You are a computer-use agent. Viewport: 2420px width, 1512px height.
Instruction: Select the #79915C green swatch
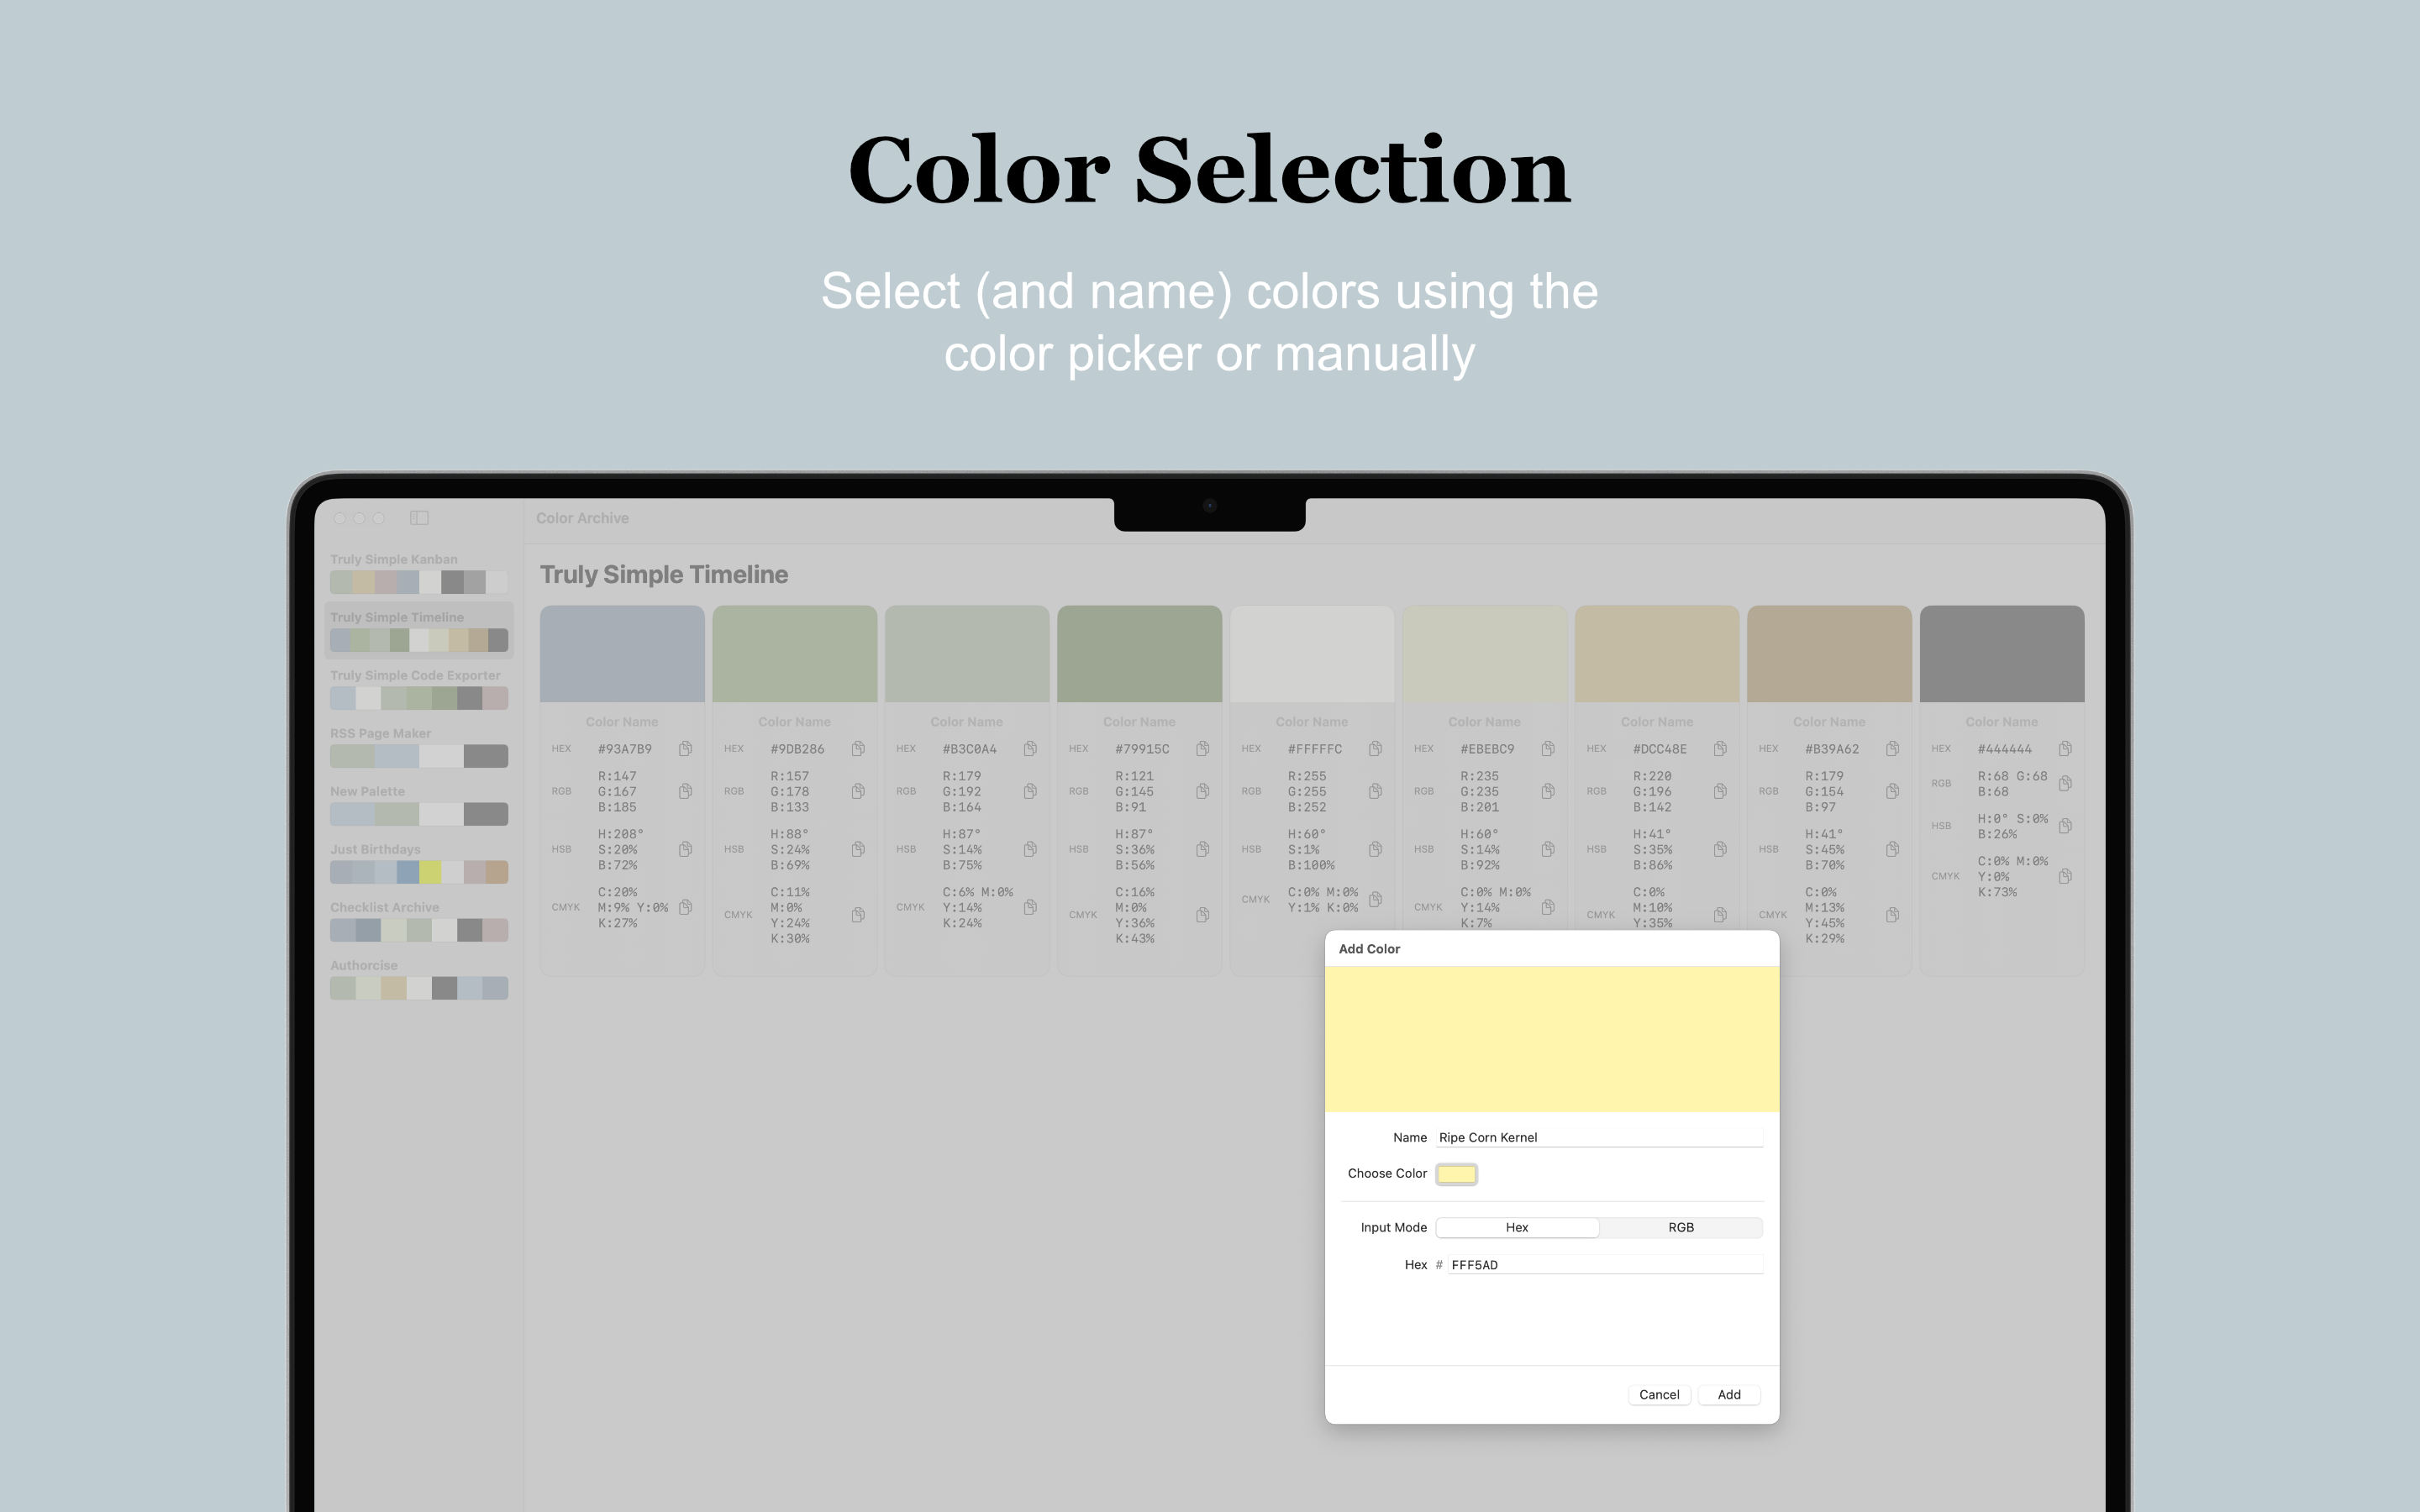[x=1139, y=653]
